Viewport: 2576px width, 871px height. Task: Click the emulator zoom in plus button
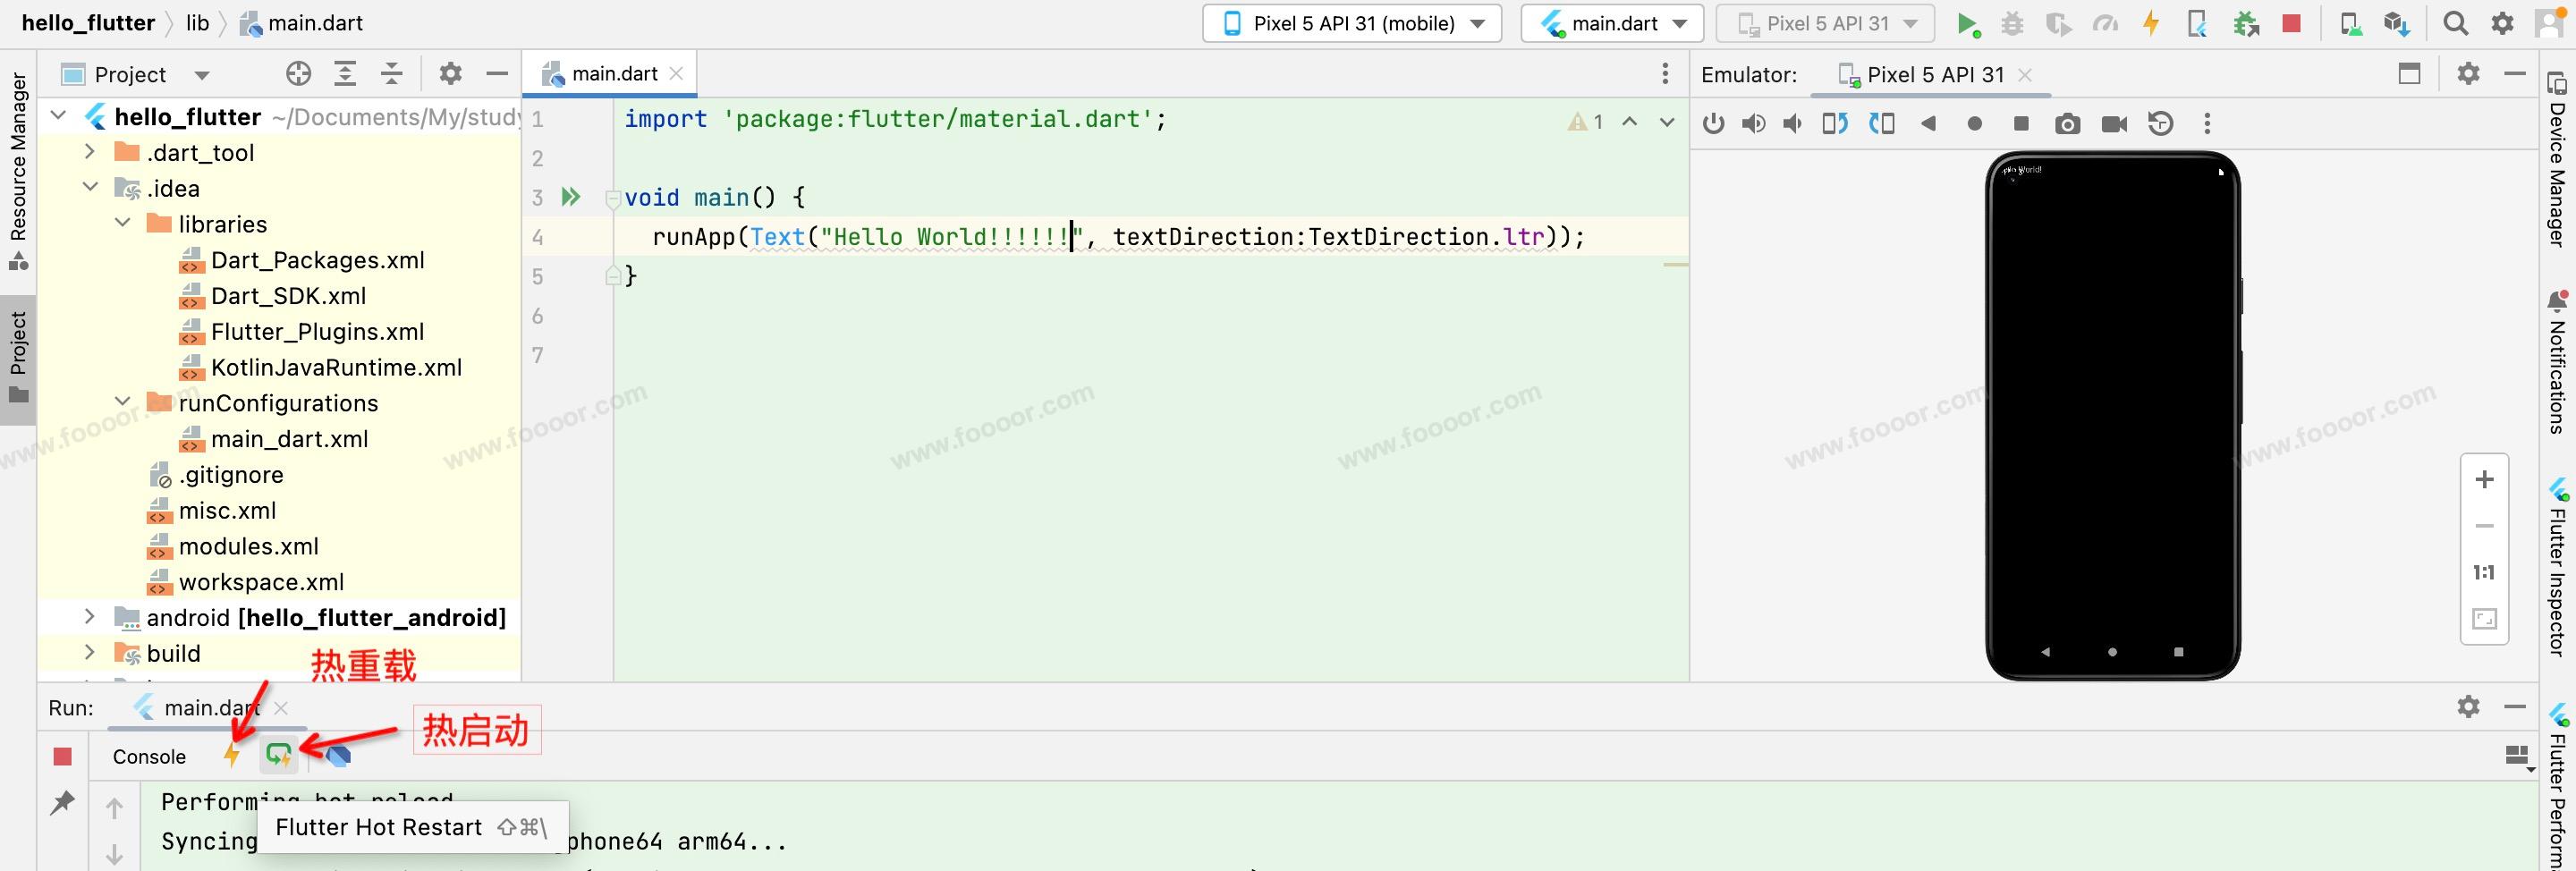click(2484, 480)
